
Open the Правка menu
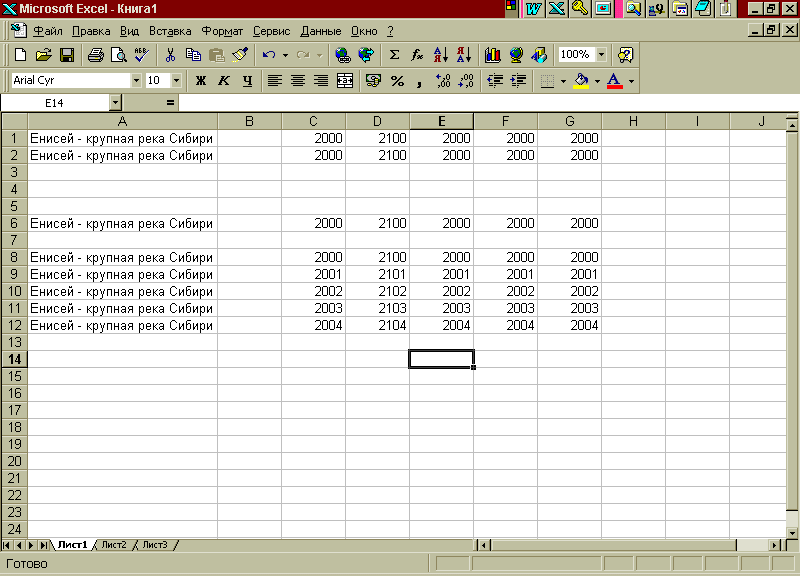(x=91, y=31)
